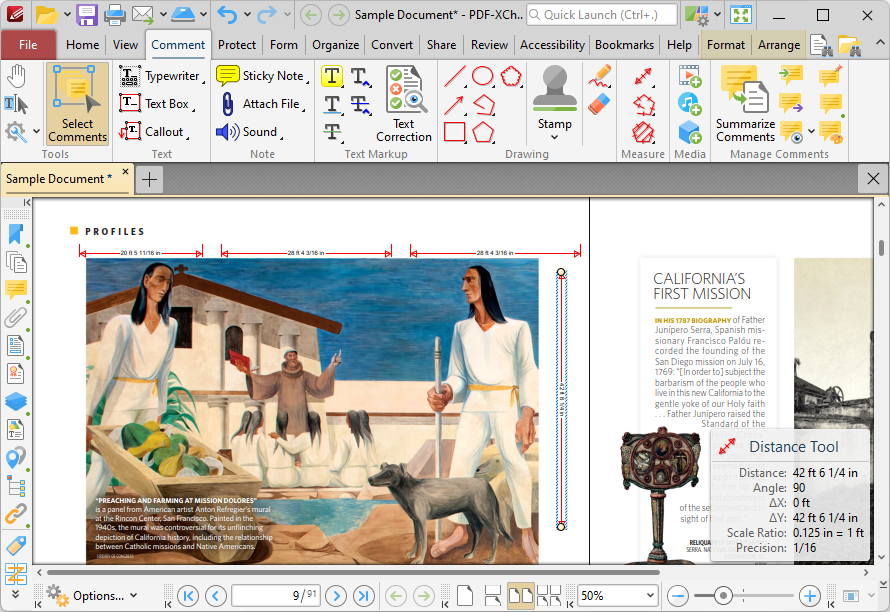The width and height of the screenshot is (890, 612).
Task: Select the Hand tool
Action: (x=17, y=77)
